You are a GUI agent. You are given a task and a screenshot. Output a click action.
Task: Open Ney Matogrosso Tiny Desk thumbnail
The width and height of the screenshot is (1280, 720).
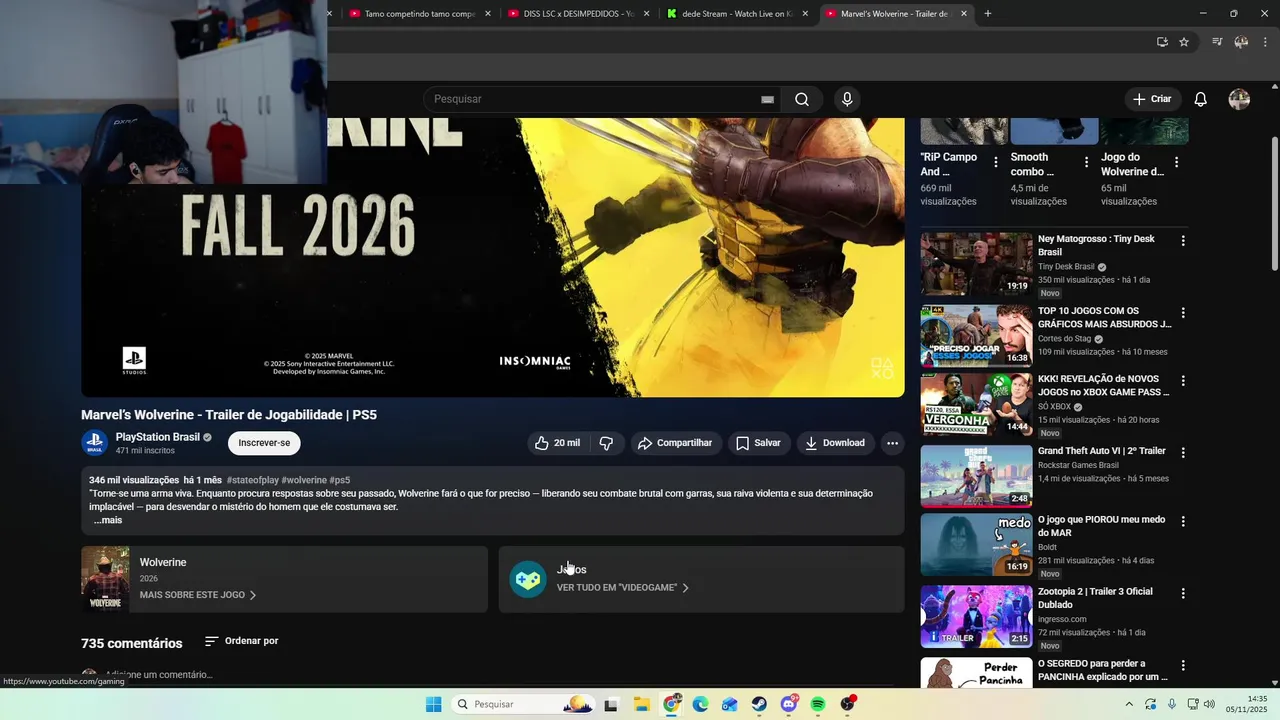(x=976, y=264)
